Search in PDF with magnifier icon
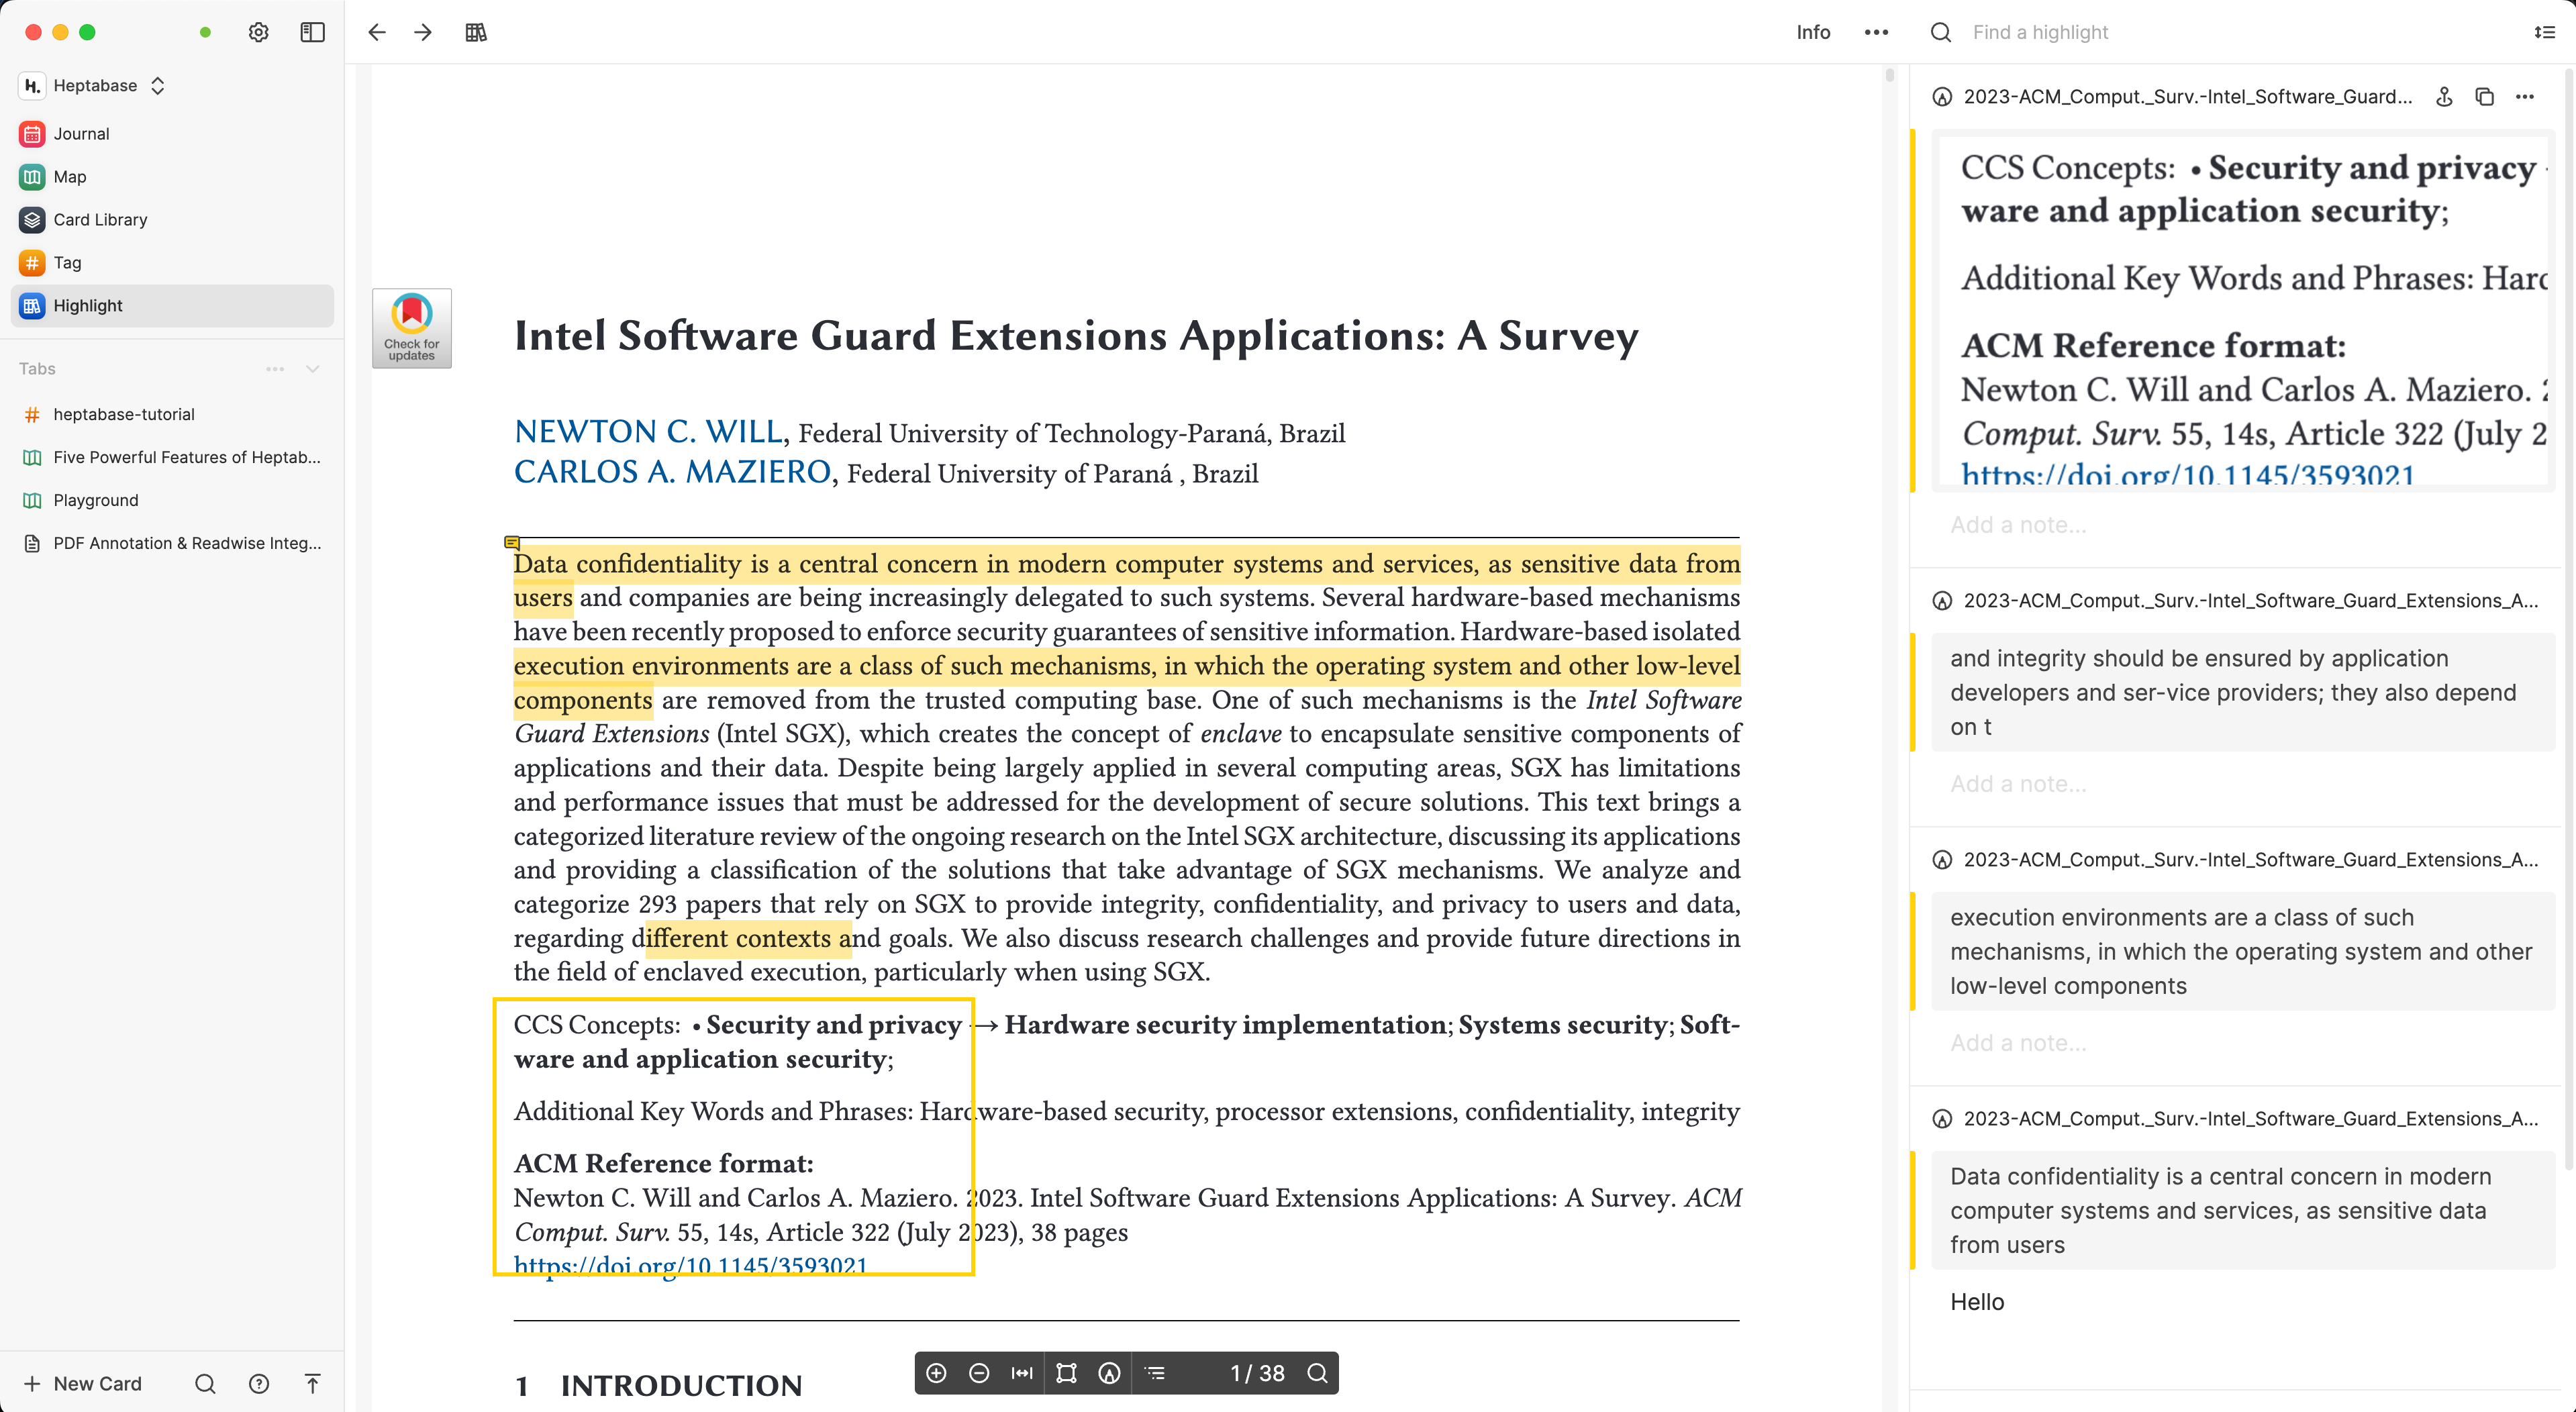 (1317, 1373)
